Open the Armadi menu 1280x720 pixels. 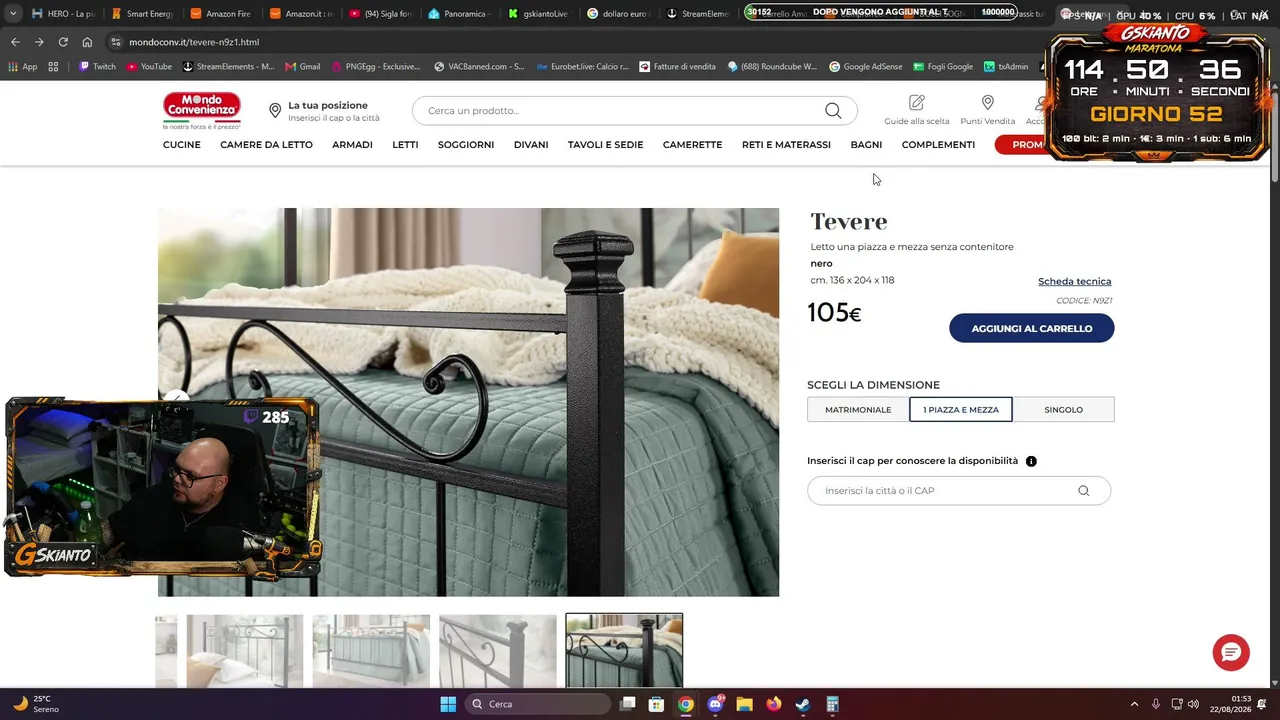click(x=352, y=145)
